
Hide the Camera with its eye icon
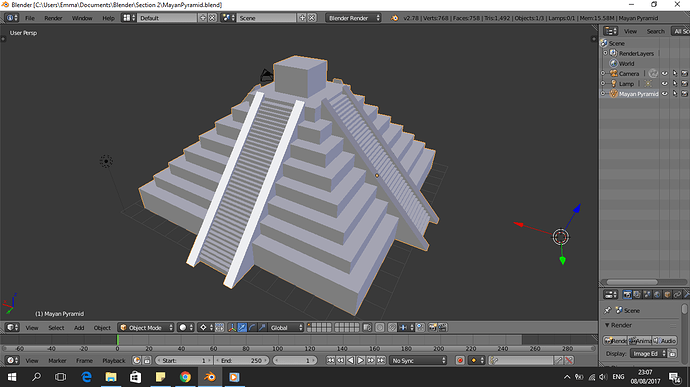[664, 74]
